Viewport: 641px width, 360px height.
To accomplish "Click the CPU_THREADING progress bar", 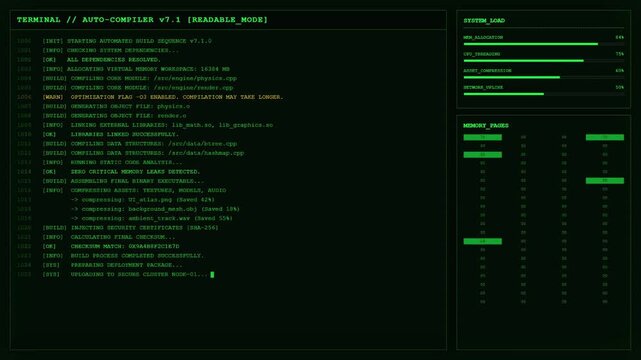I will pos(543,61).
